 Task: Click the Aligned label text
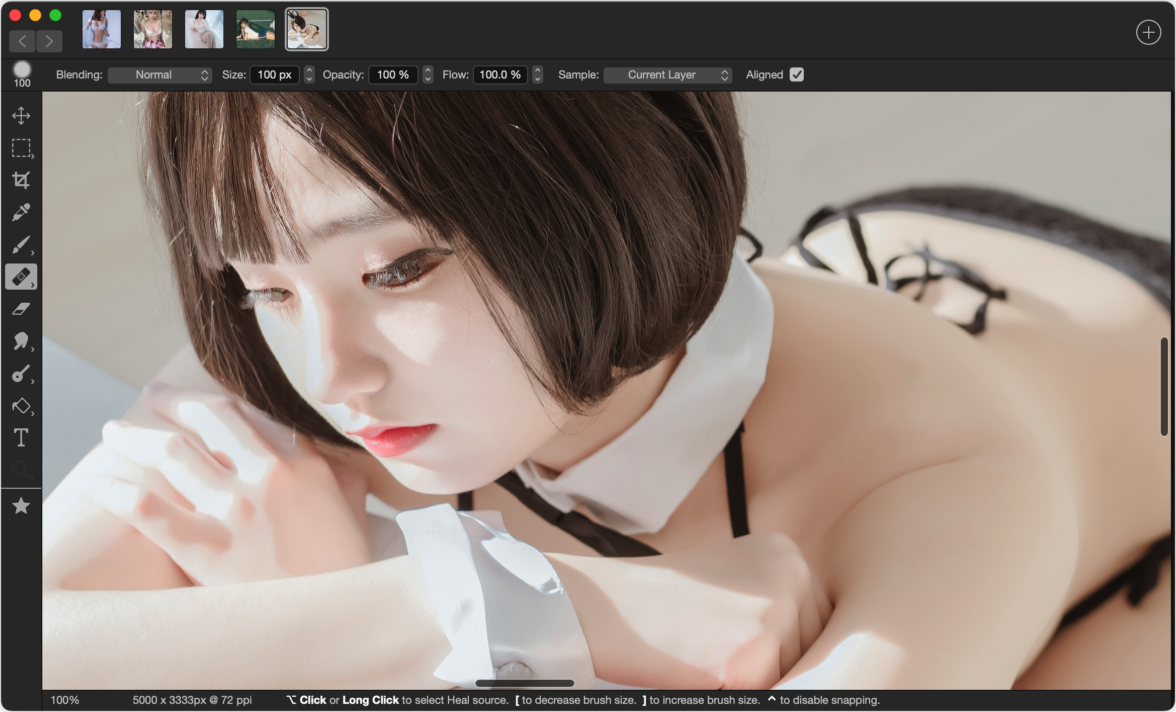(x=764, y=74)
